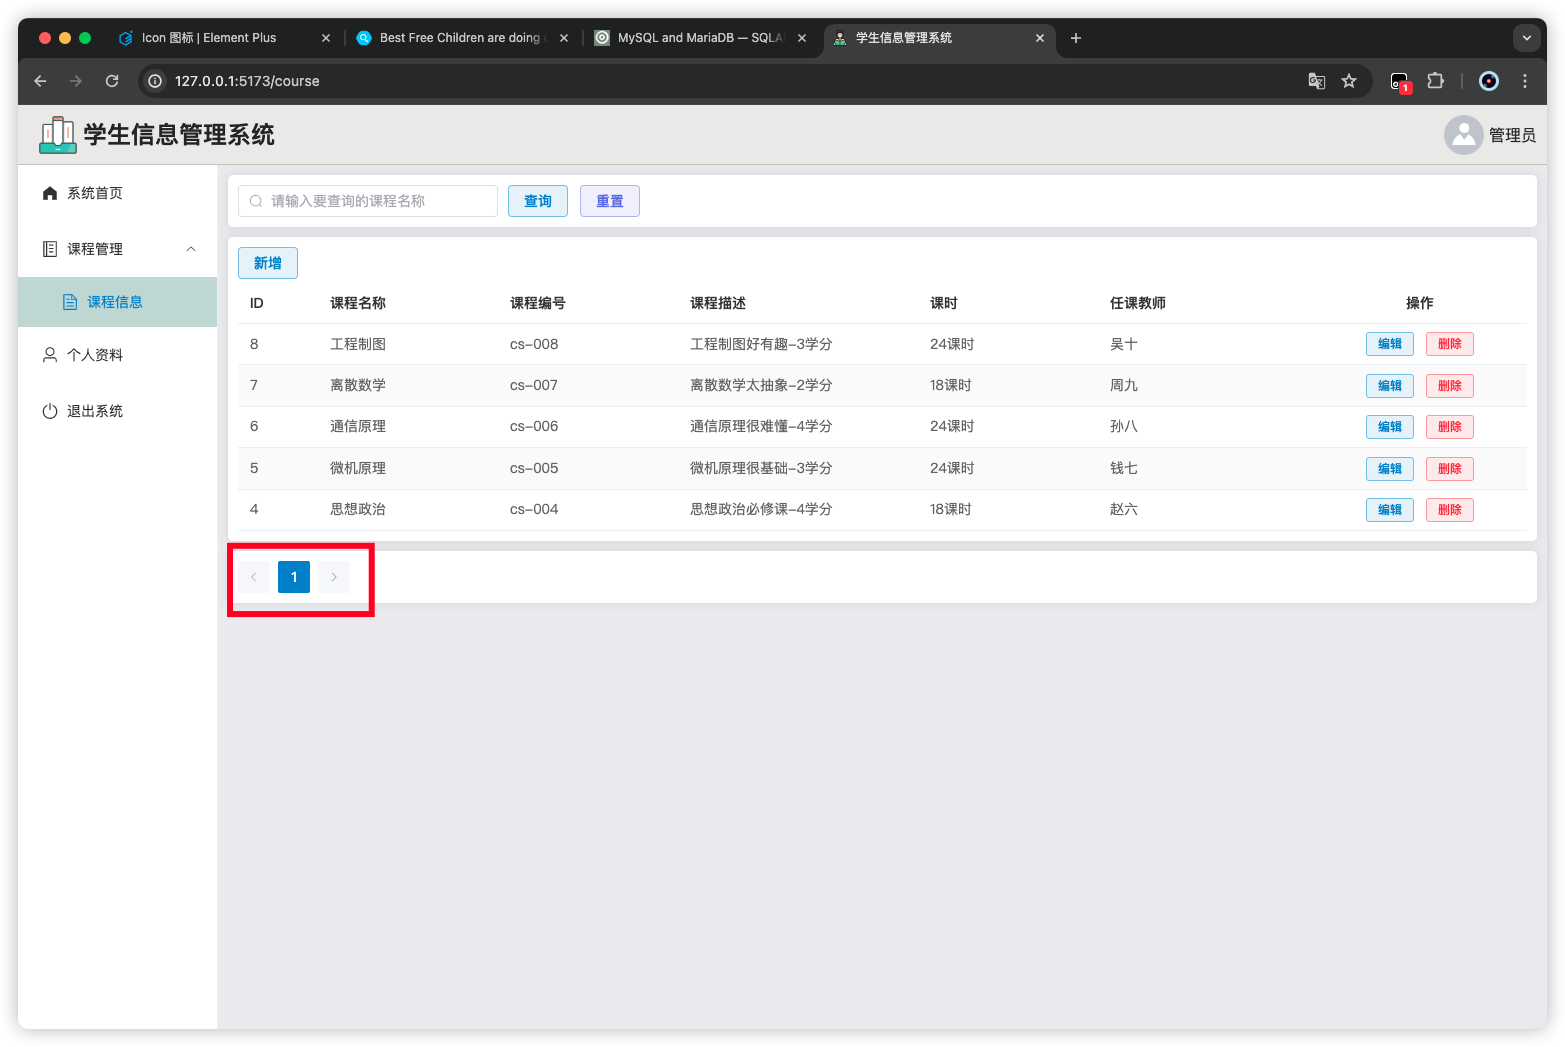Screen dimensions: 1565x1047
Task: Close the Icon 图标 Element Plus tab
Action: coord(326,38)
